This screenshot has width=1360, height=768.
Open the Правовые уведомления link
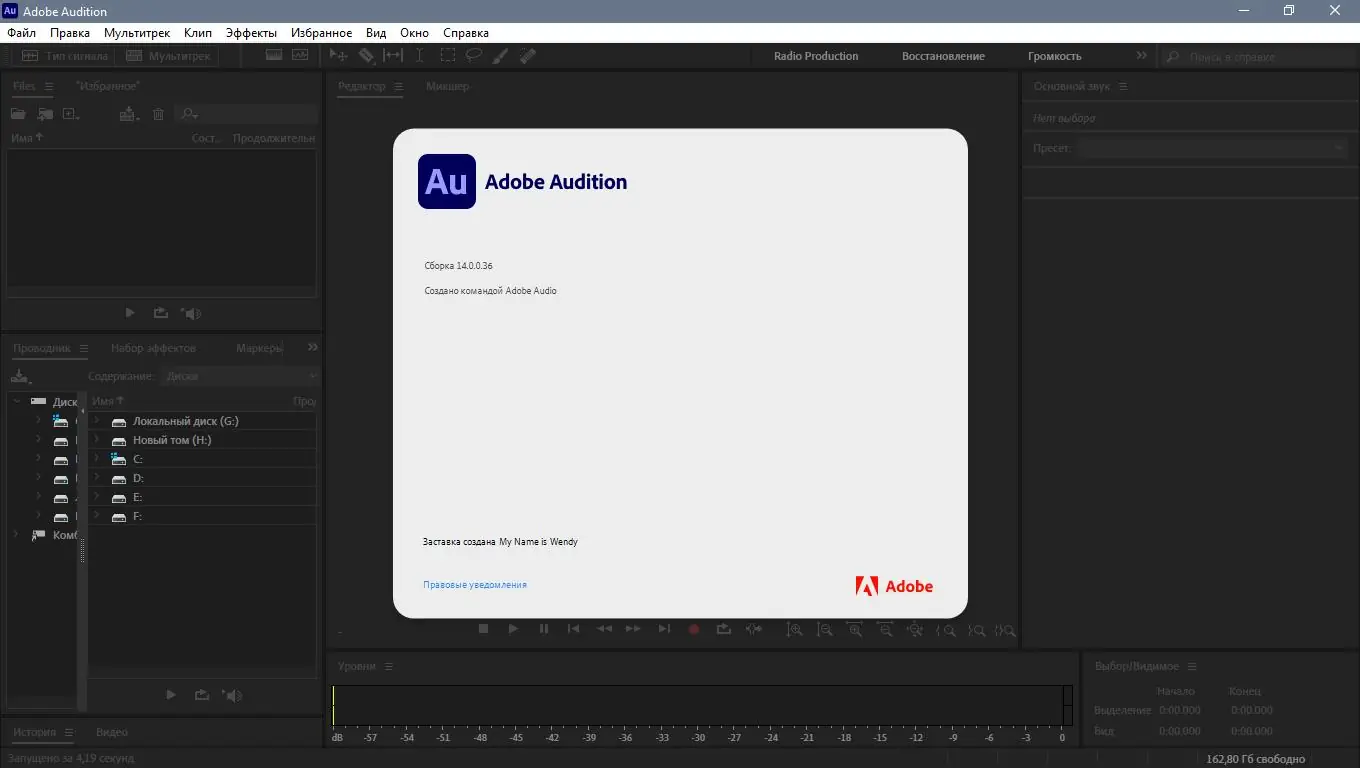(x=475, y=584)
